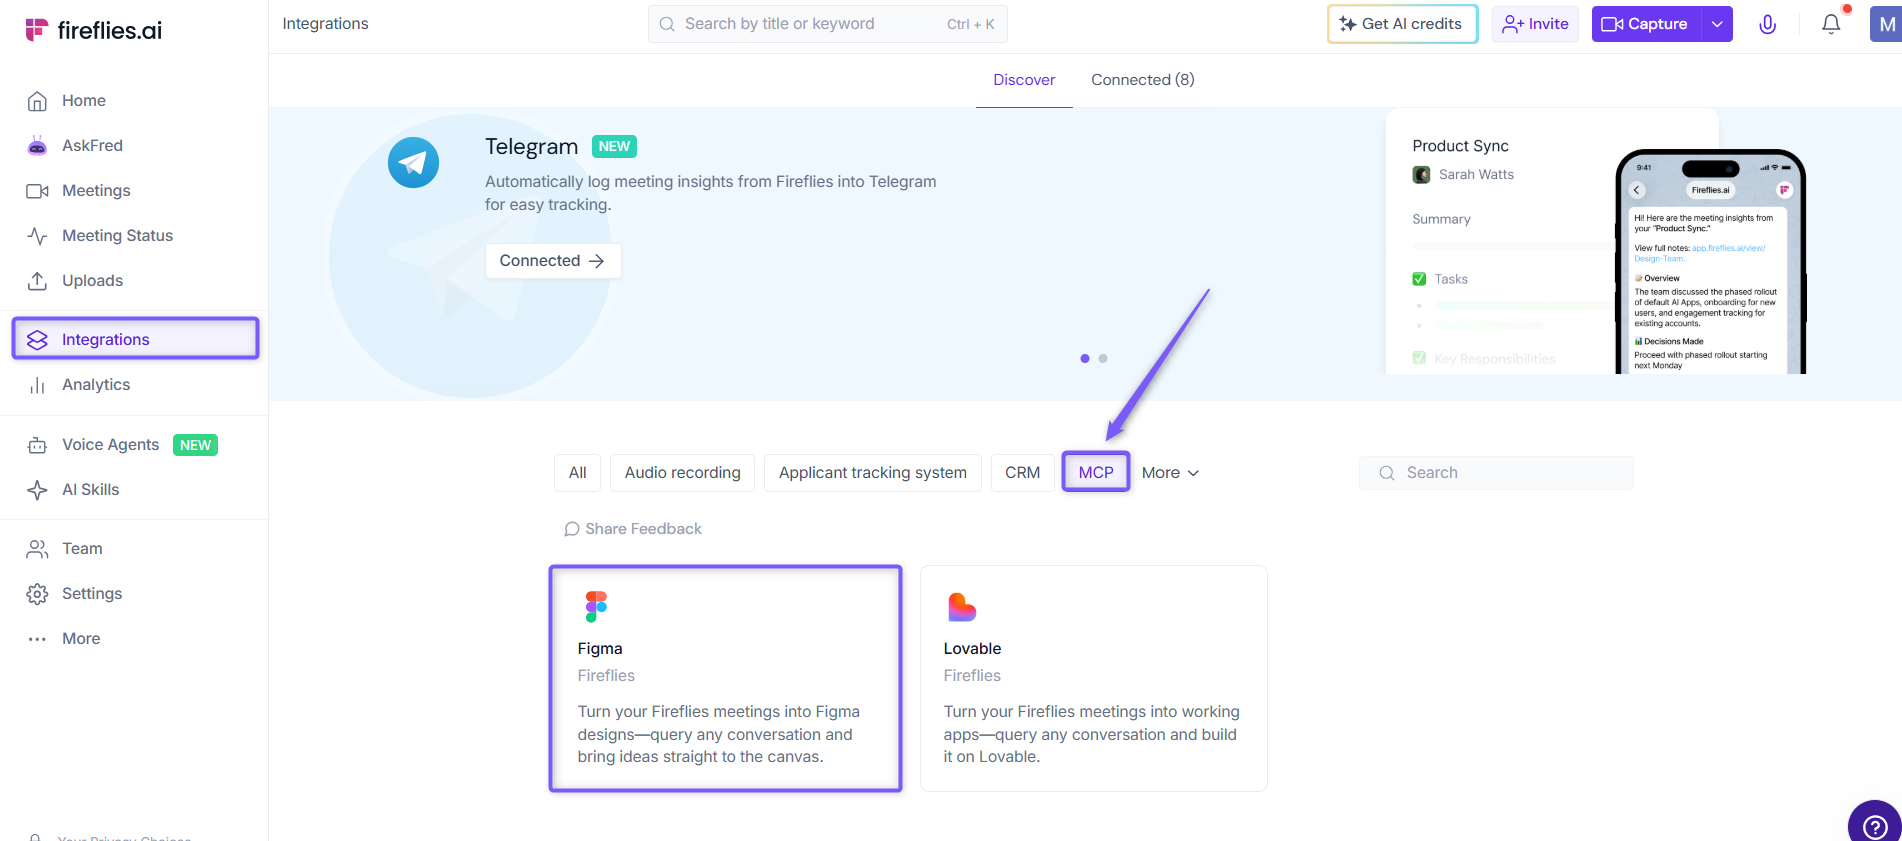Open the Lovable integration card
This screenshot has height=841, width=1902.
[x=1094, y=679]
